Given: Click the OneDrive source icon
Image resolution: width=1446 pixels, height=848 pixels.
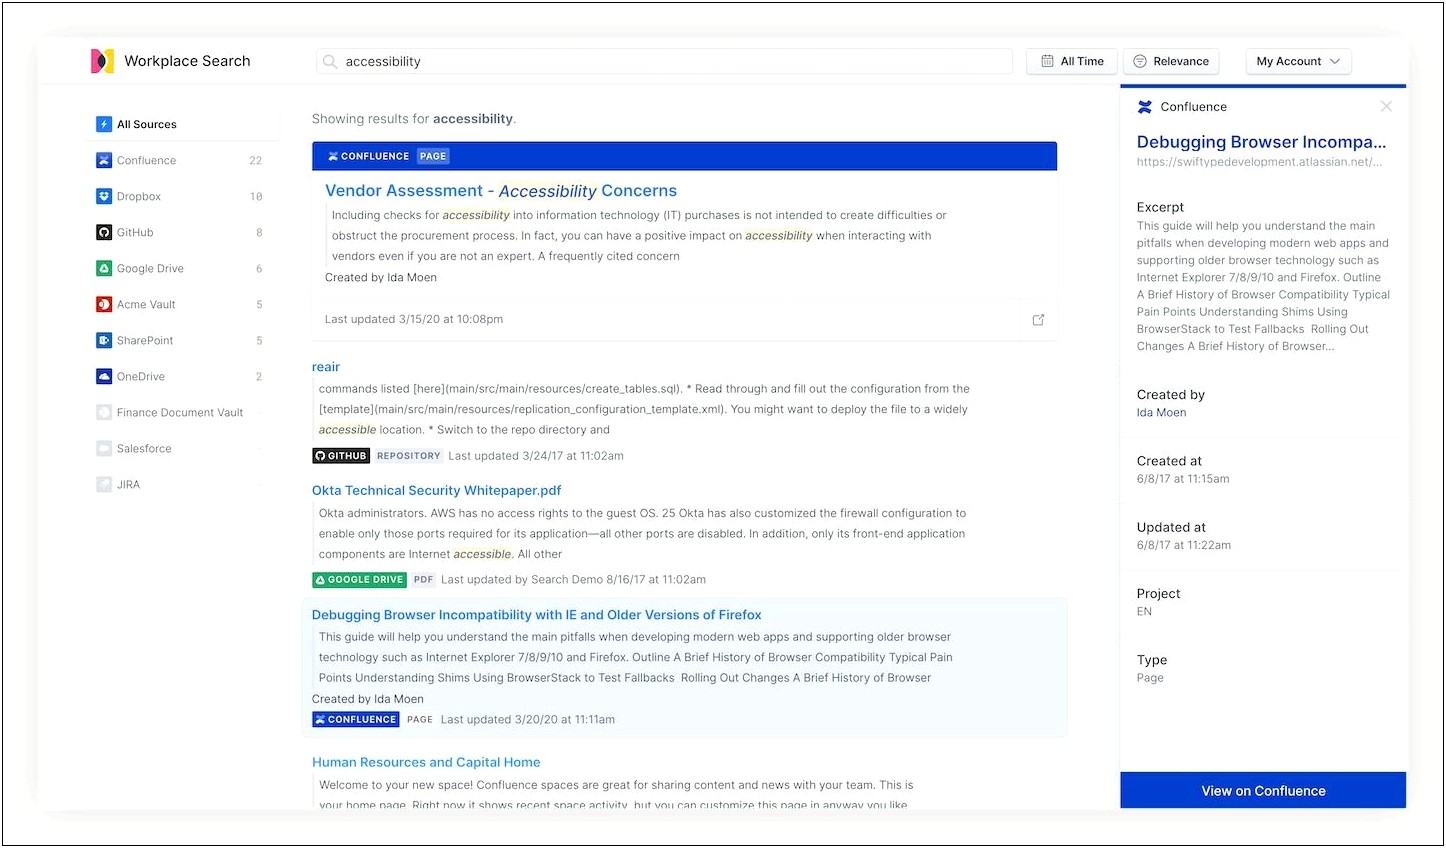Looking at the screenshot, I should (104, 376).
